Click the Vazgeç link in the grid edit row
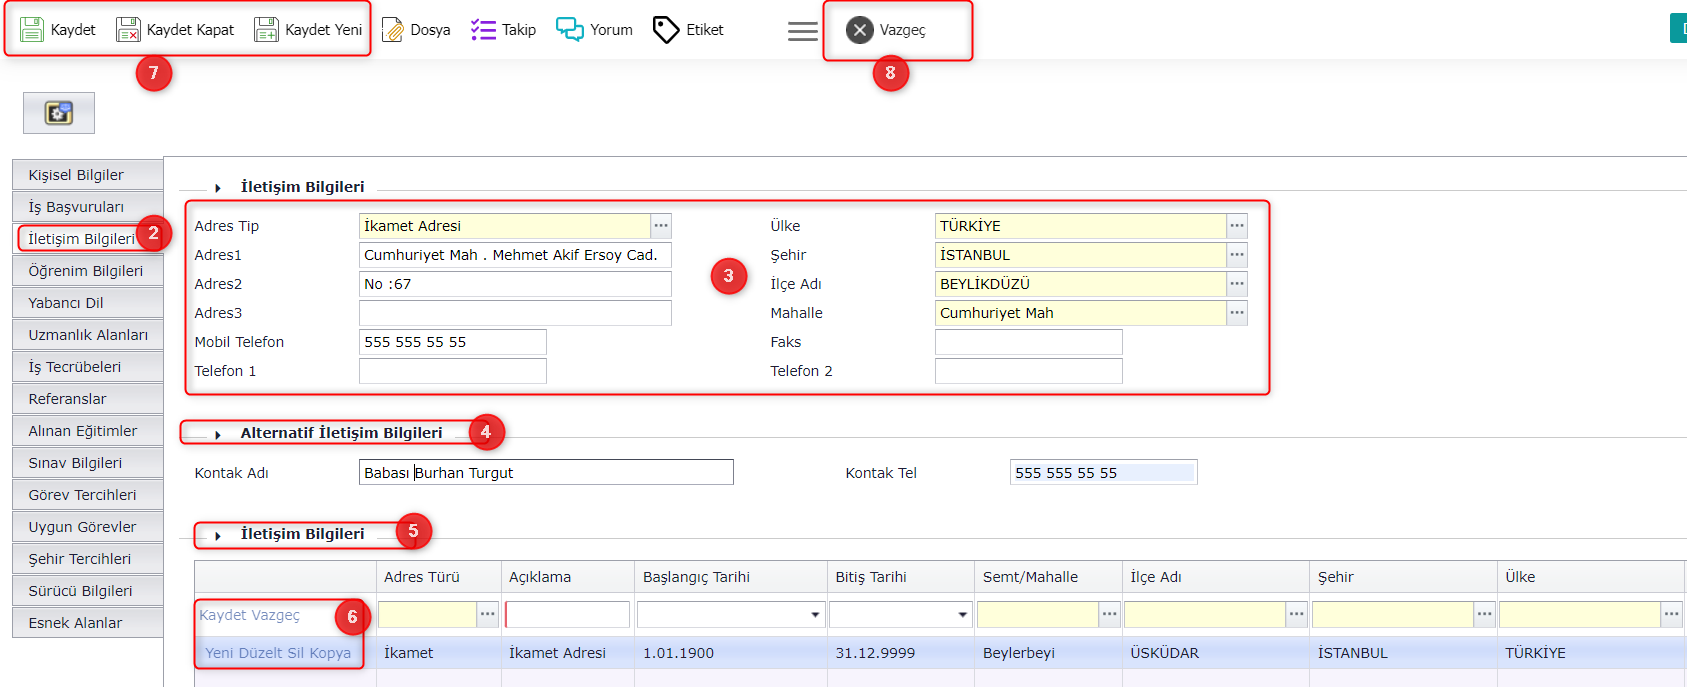This screenshot has width=1687, height=687. click(x=275, y=615)
